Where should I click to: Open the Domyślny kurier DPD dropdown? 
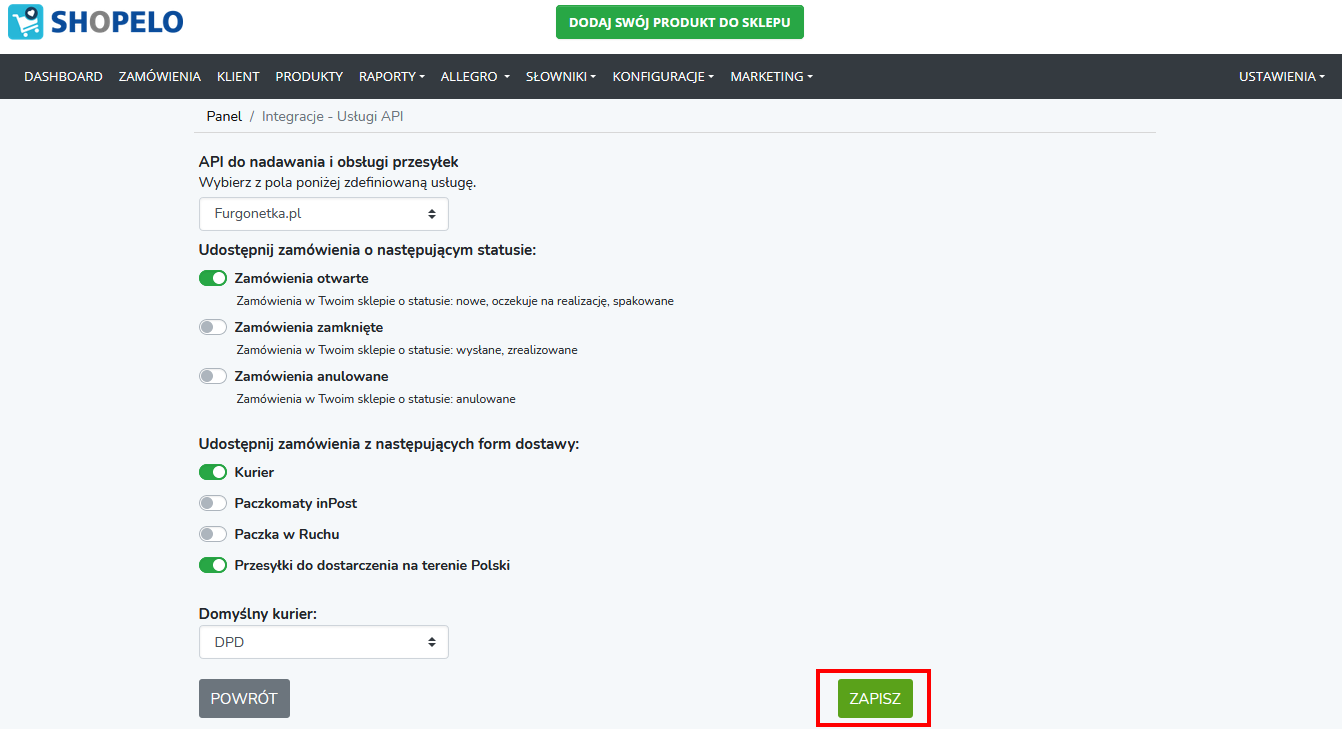click(324, 642)
